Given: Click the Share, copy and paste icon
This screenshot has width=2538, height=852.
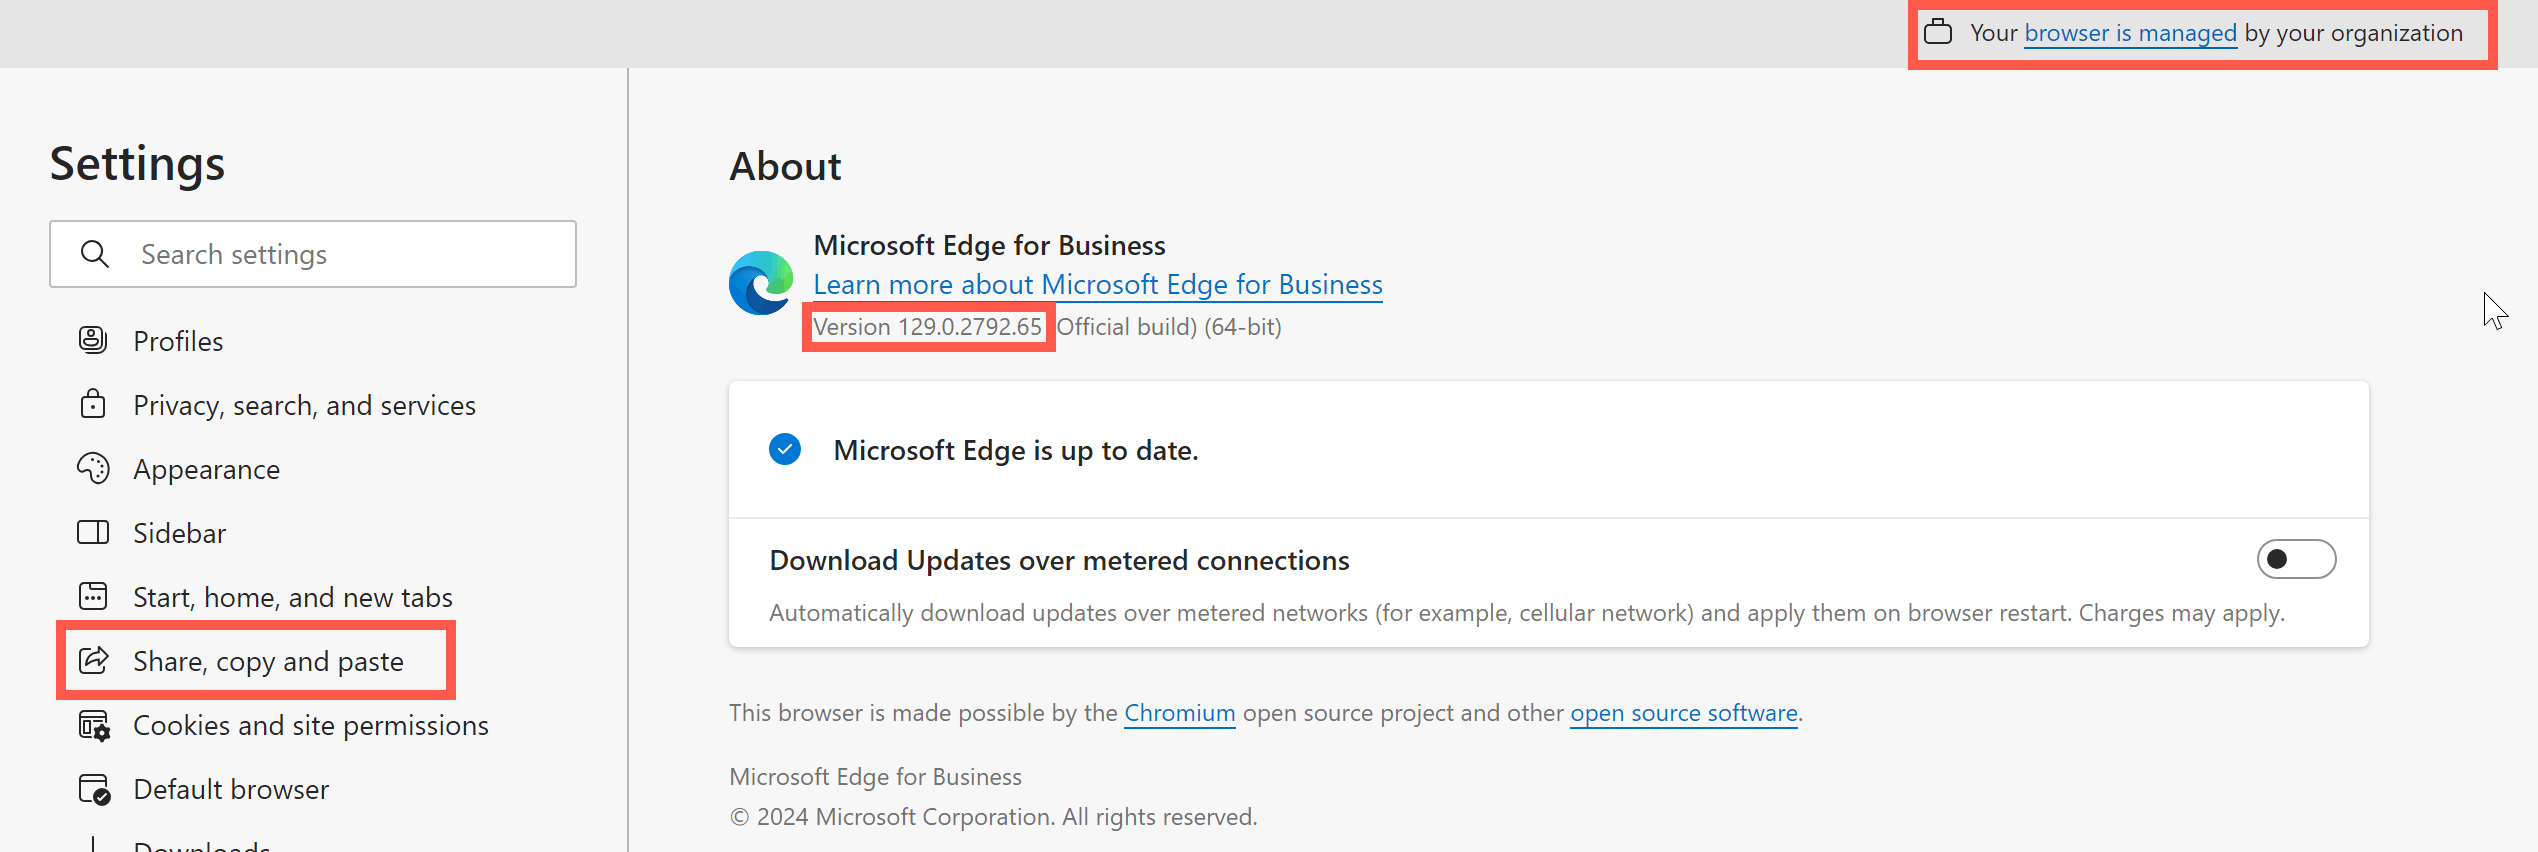Looking at the screenshot, I should tap(93, 660).
